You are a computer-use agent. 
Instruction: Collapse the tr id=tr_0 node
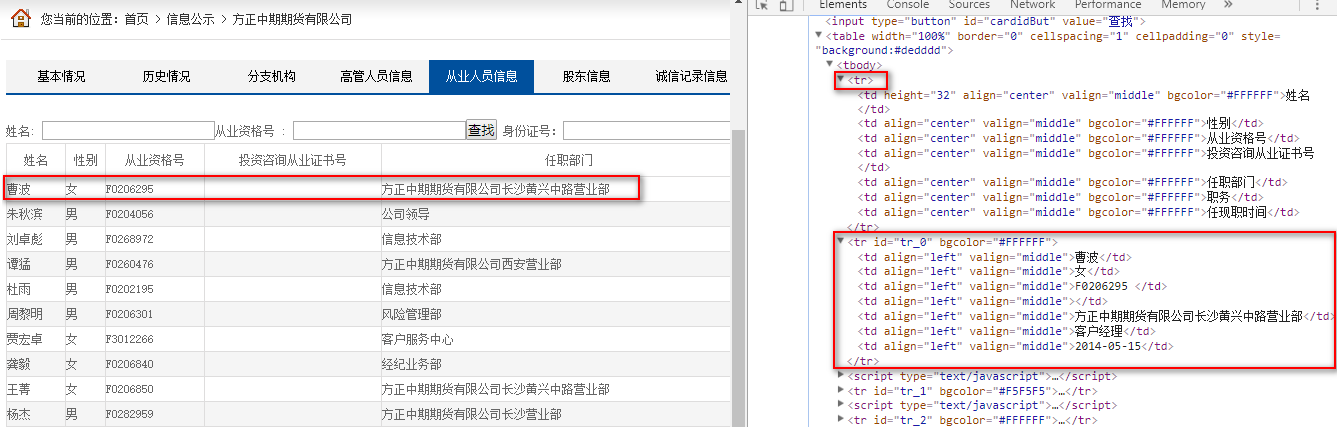841,241
